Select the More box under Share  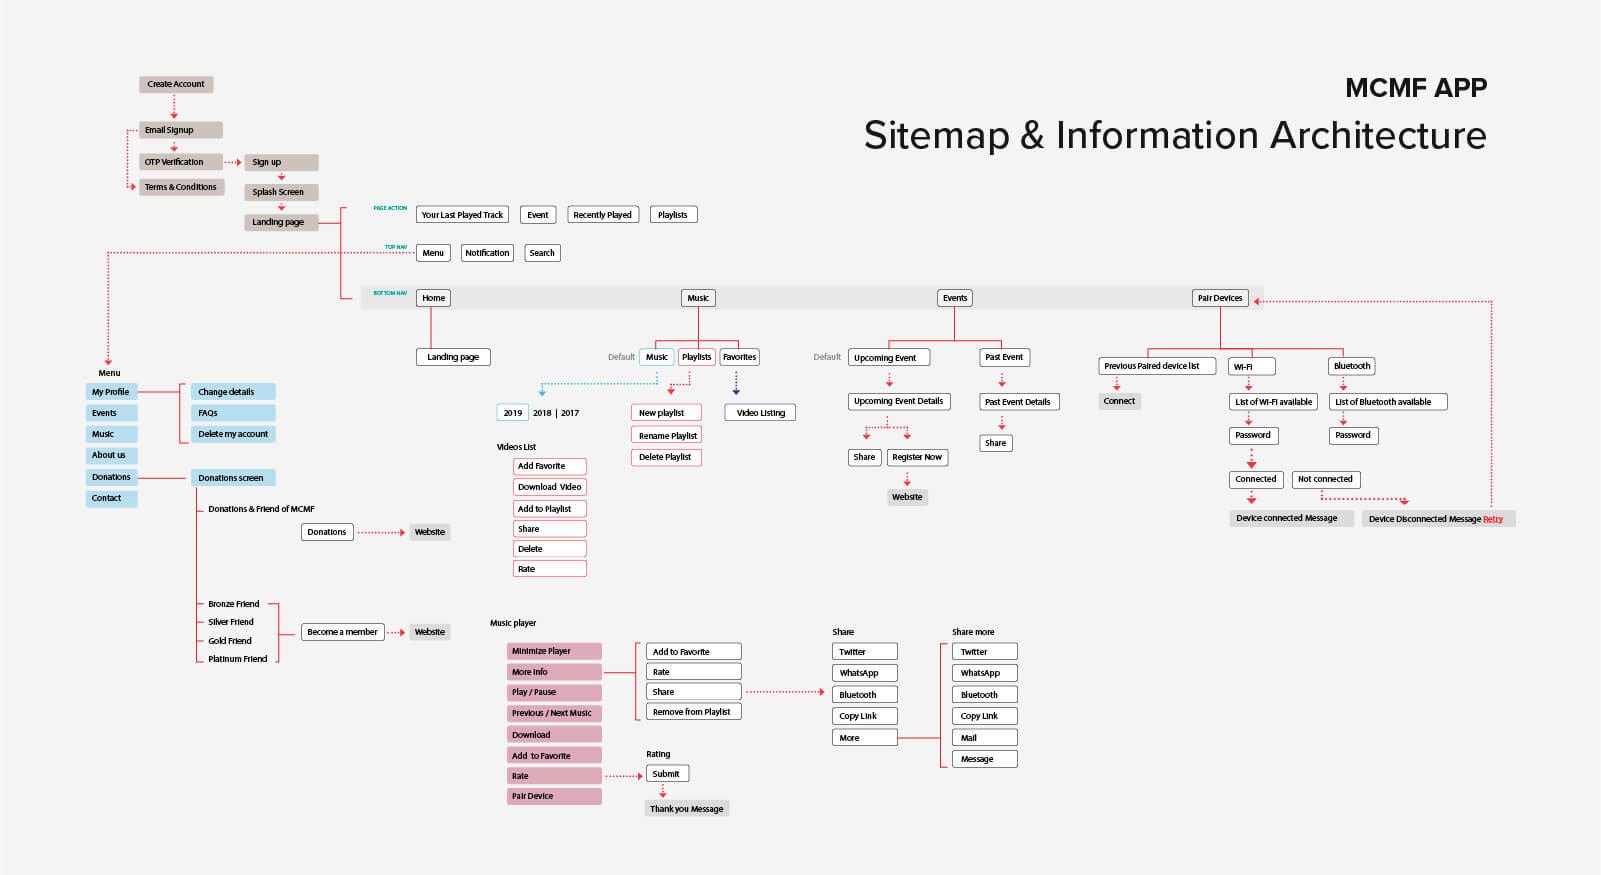point(865,738)
